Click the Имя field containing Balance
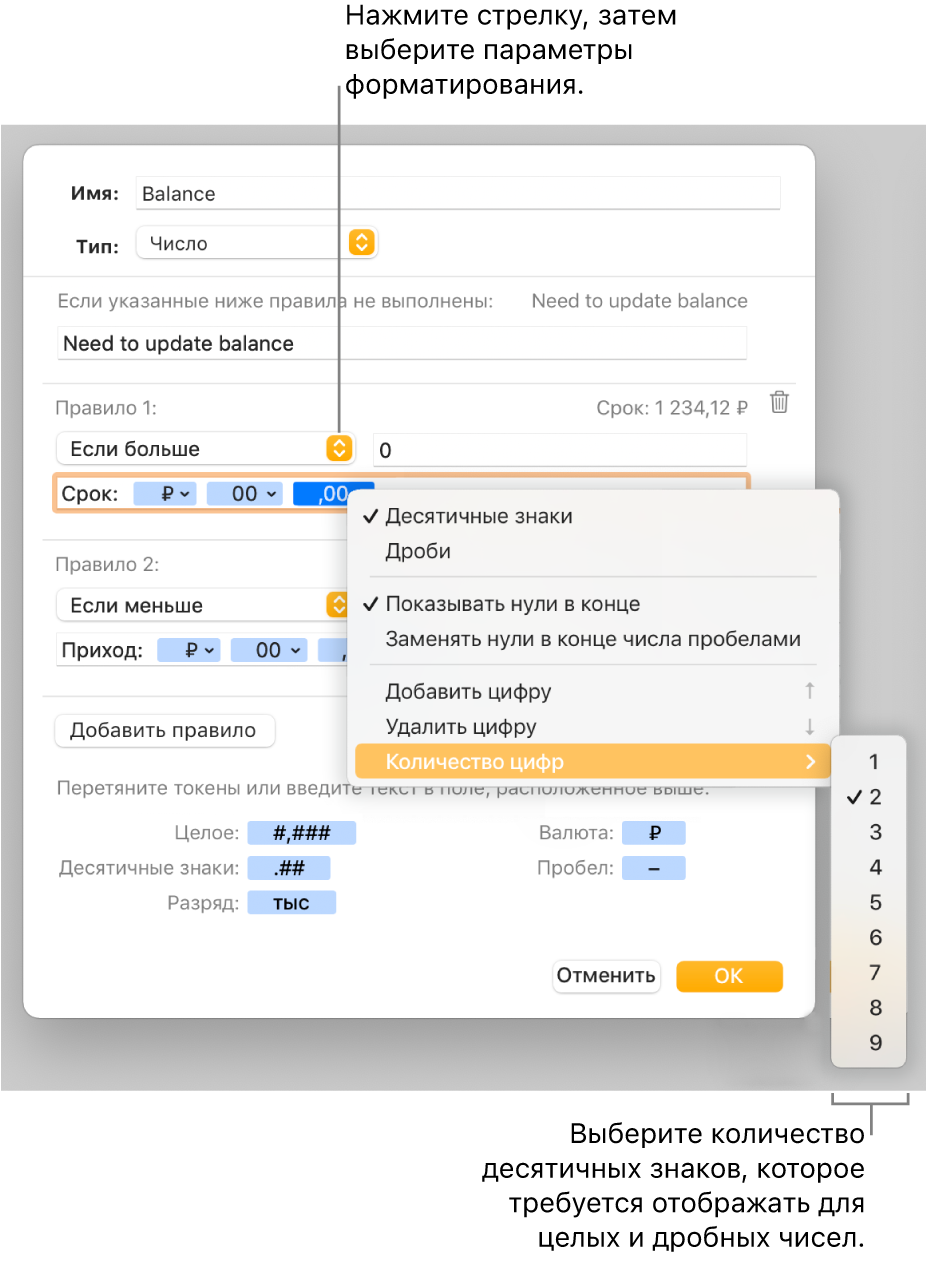 tap(457, 194)
